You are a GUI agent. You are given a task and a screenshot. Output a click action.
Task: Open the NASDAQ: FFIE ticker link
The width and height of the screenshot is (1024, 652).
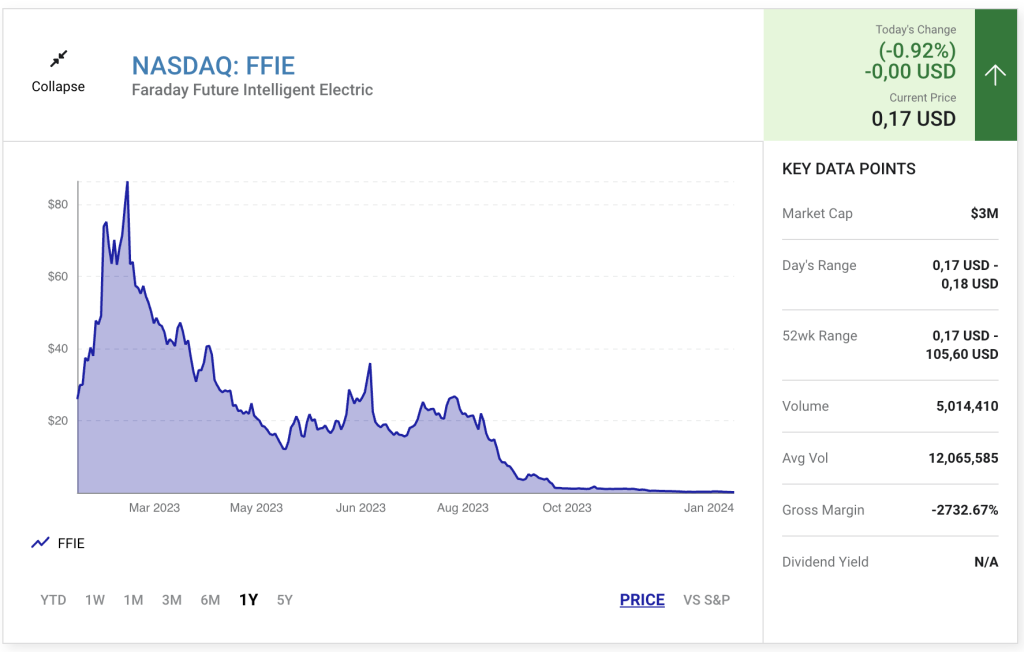click(x=214, y=65)
